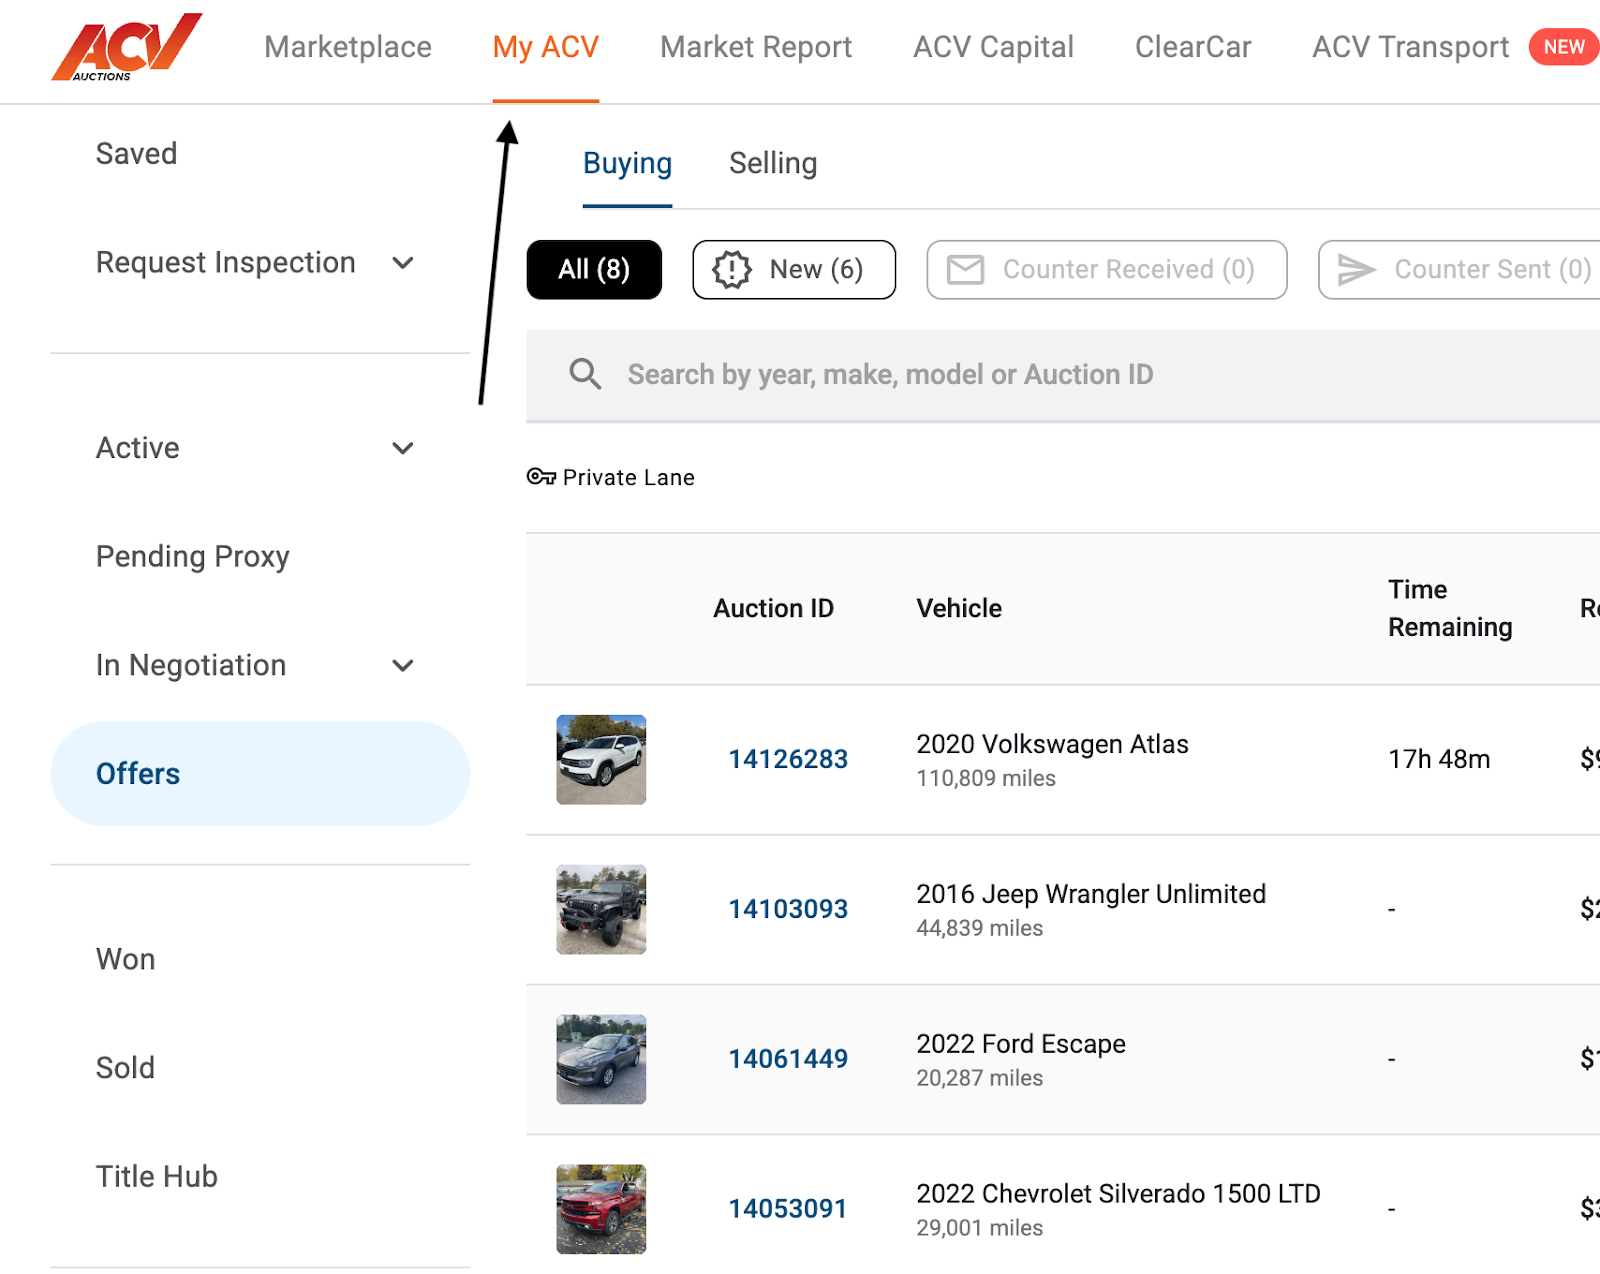
Task: Open the ClearCar nav item
Action: tap(1193, 47)
